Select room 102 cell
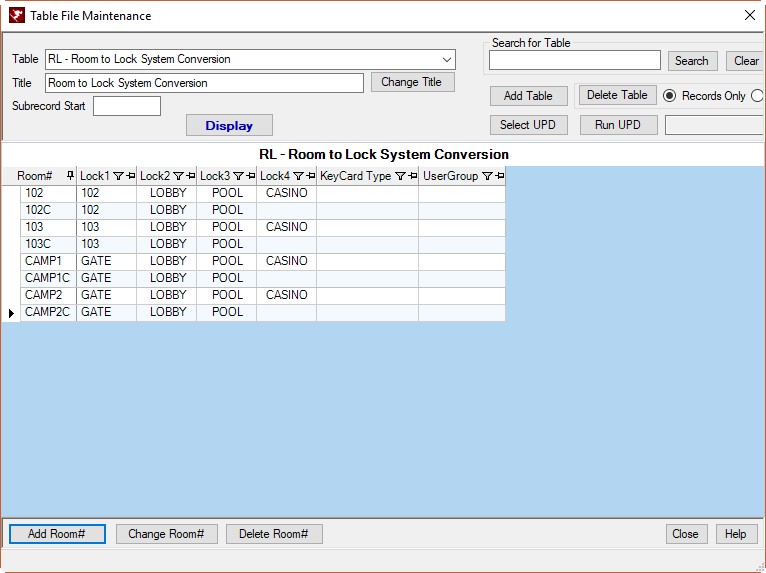 click(x=48, y=193)
